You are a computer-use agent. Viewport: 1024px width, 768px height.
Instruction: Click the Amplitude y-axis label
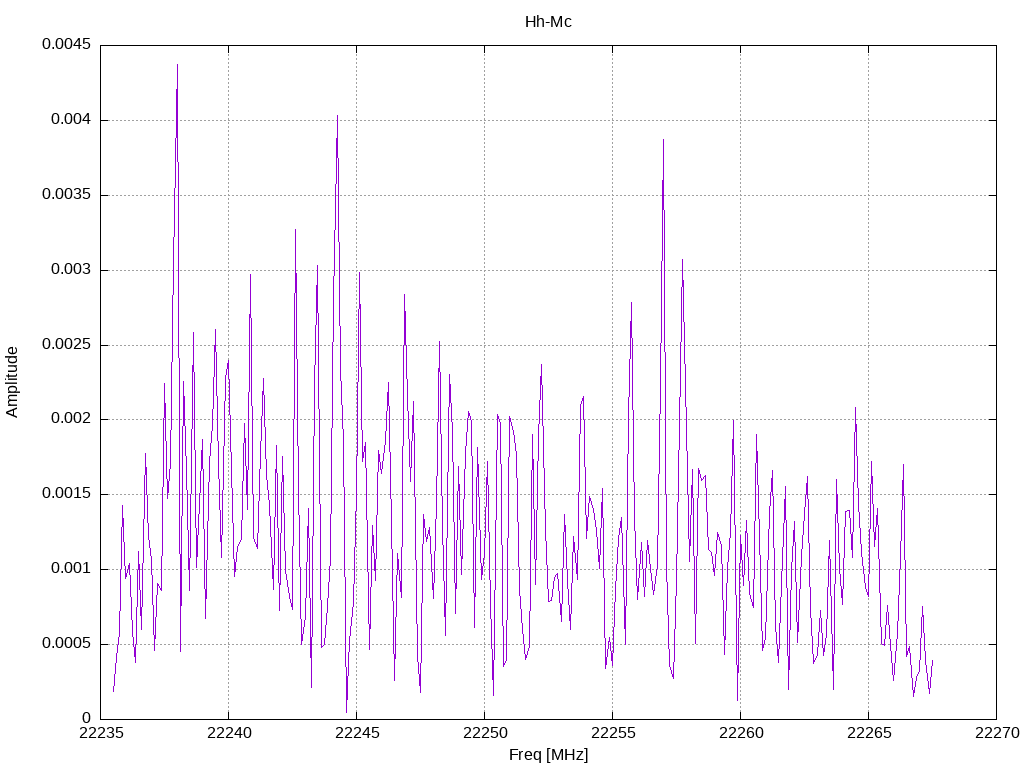pyautogui.click(x=13, y=381)
